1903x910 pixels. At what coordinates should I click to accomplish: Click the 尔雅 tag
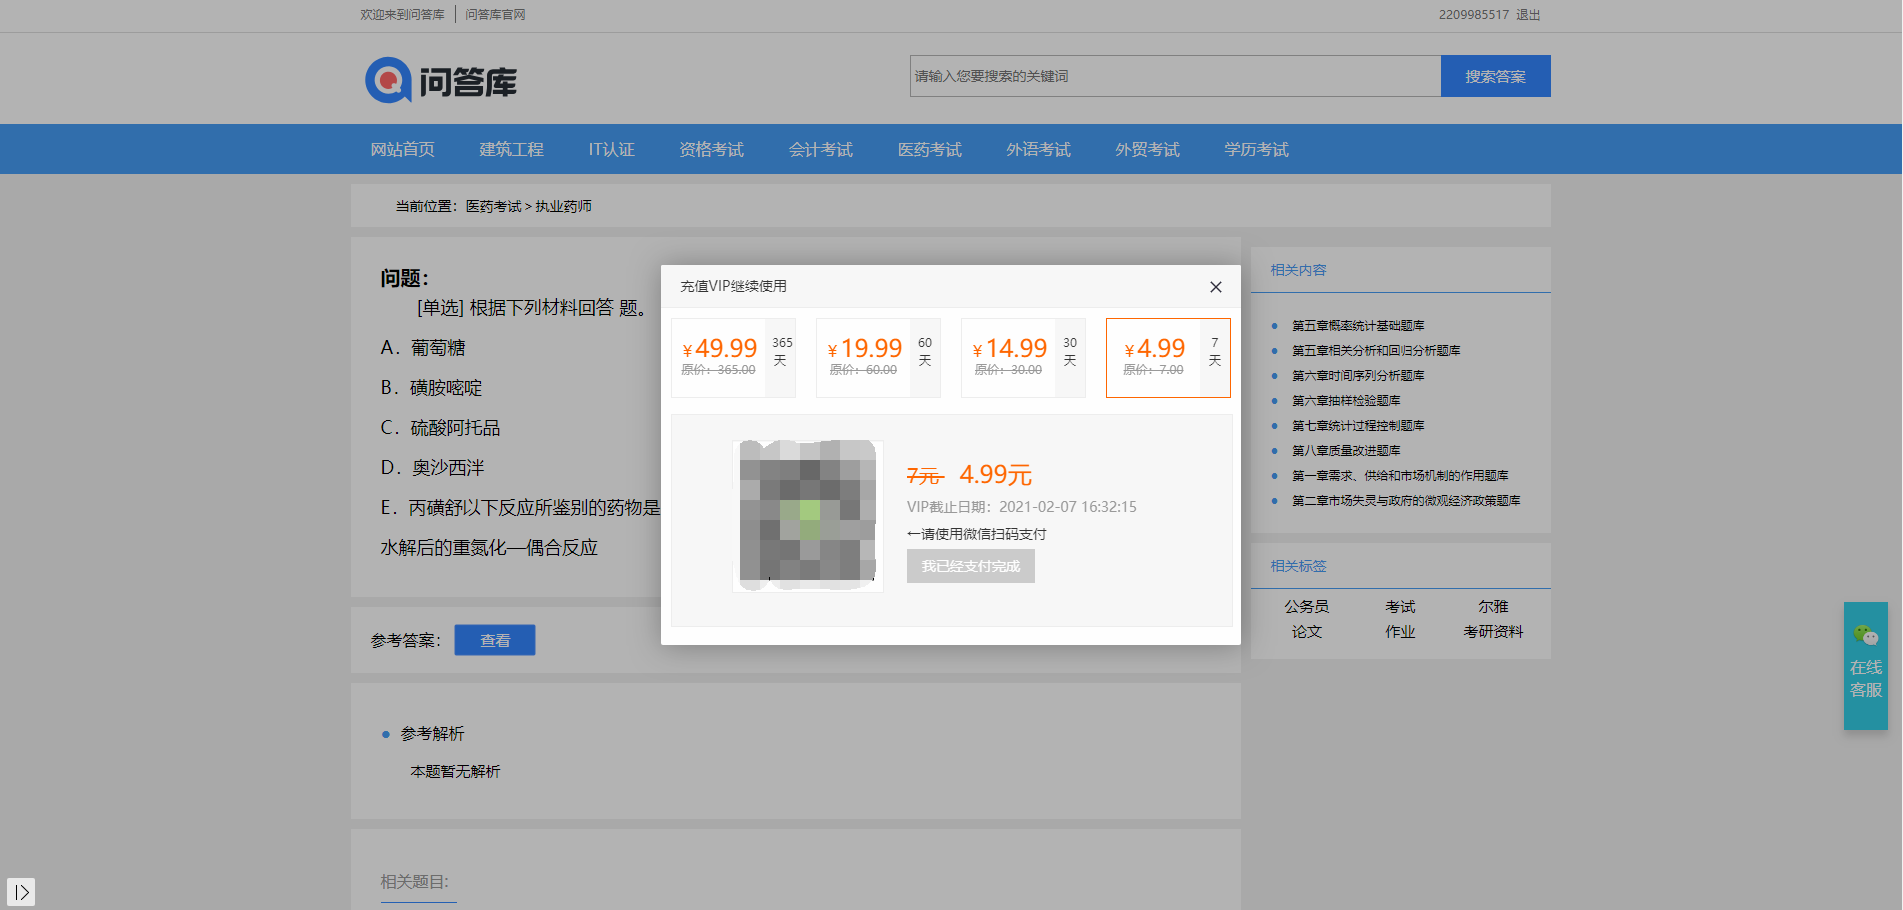point(1493,607)
